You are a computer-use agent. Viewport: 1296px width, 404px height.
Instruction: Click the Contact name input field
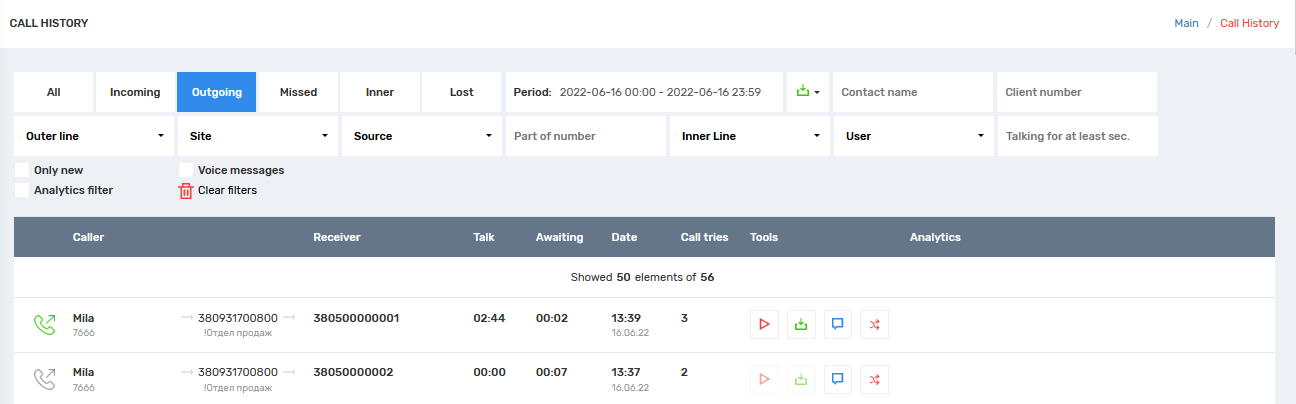pyautogui.click(x=912, y=92)
